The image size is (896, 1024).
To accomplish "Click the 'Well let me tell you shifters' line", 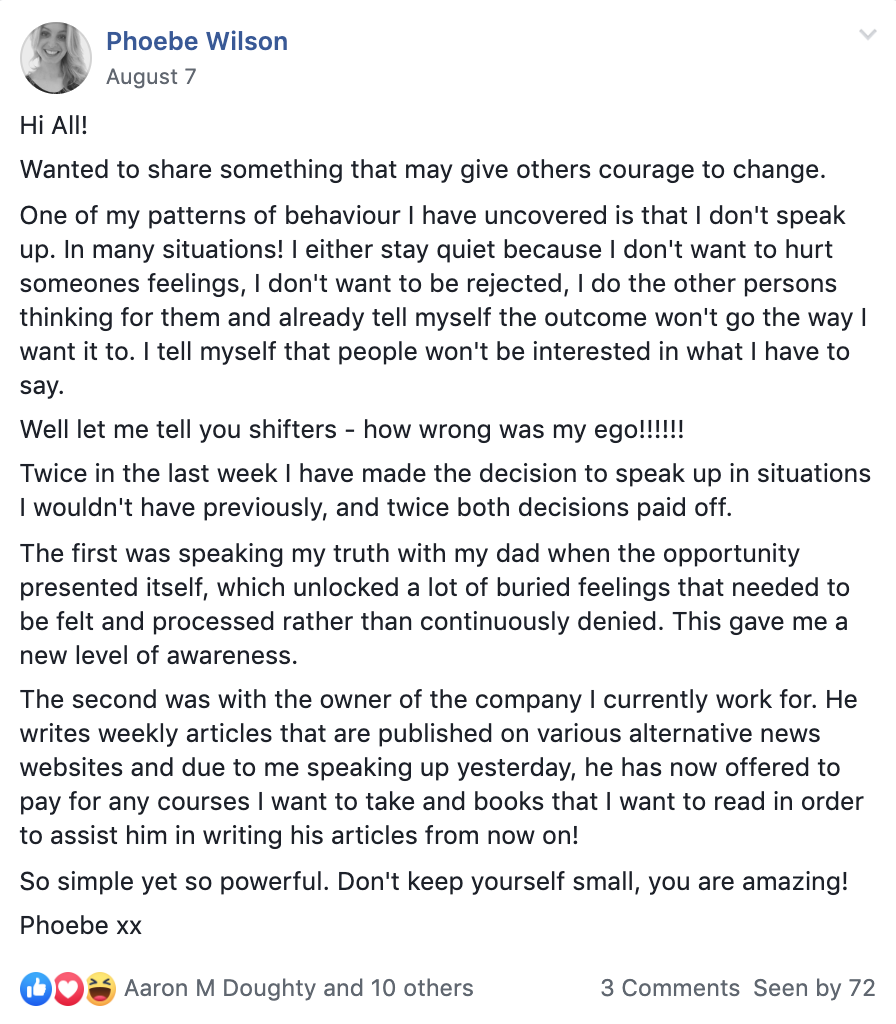I will pyautogui.click(x=352, y=430).
